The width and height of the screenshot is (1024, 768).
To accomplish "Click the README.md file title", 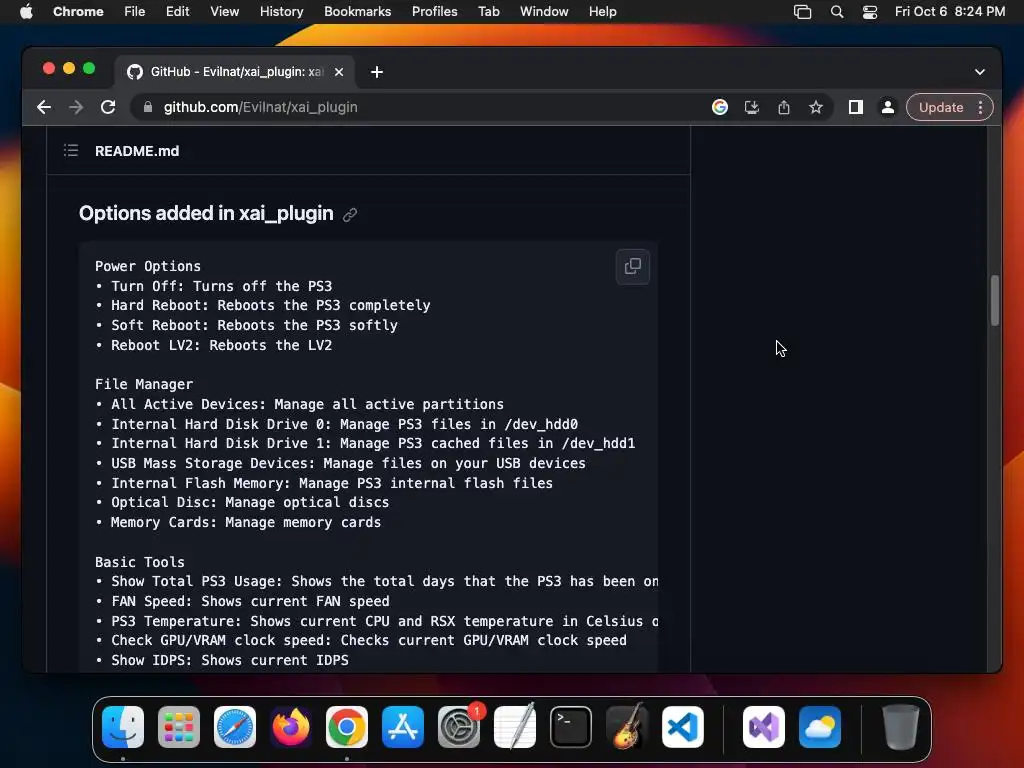I will click(137, 151).
